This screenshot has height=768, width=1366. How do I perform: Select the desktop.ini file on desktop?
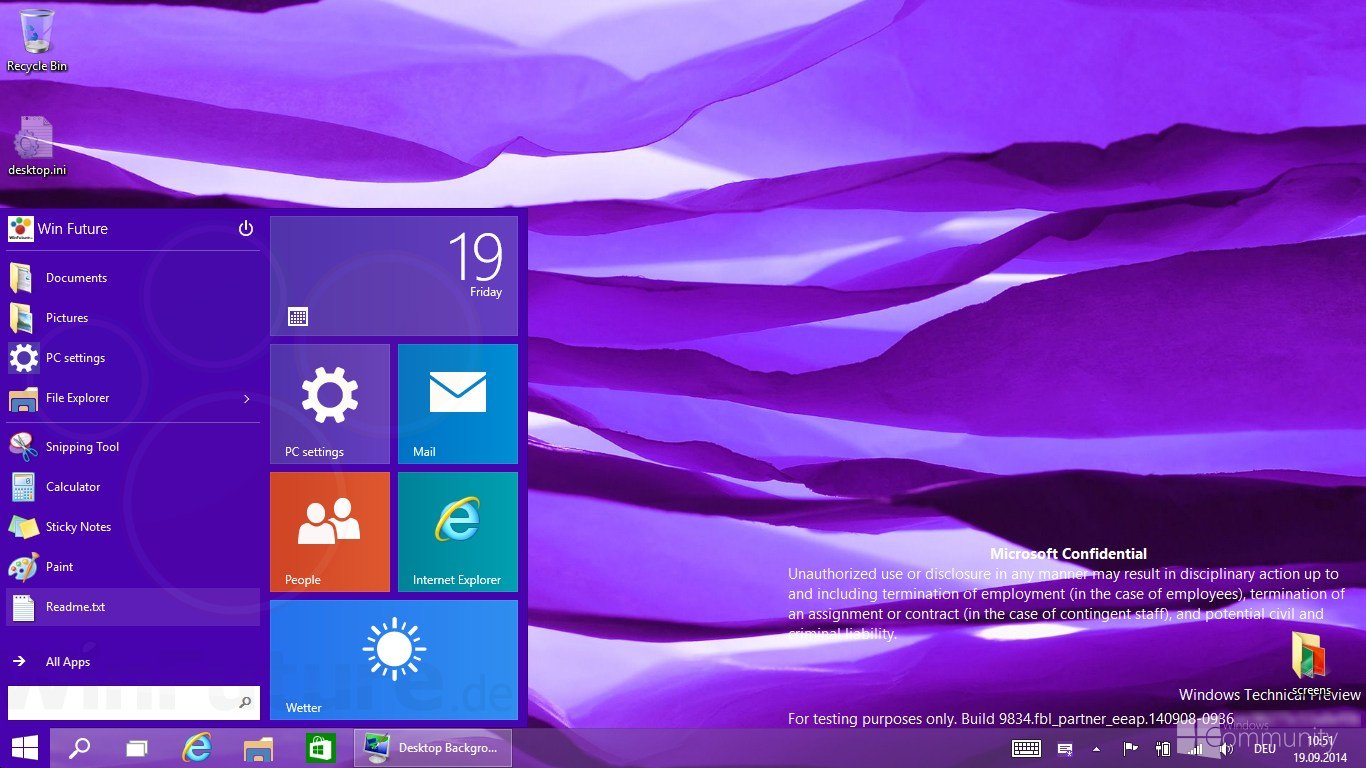37,146
